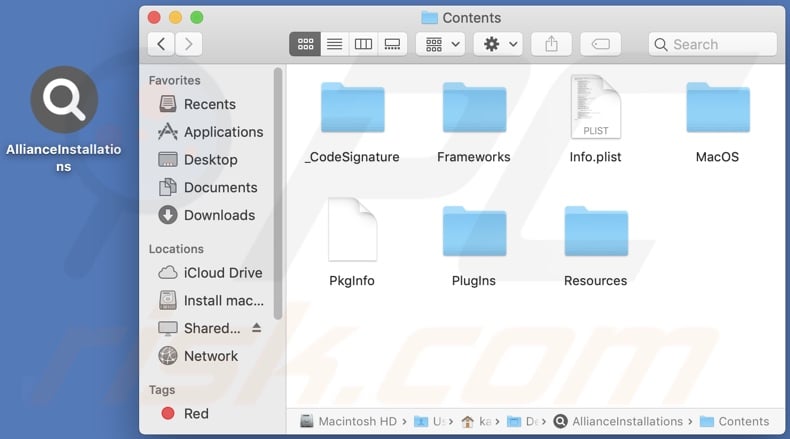Open Applications in the sidebar

(211, 132)
